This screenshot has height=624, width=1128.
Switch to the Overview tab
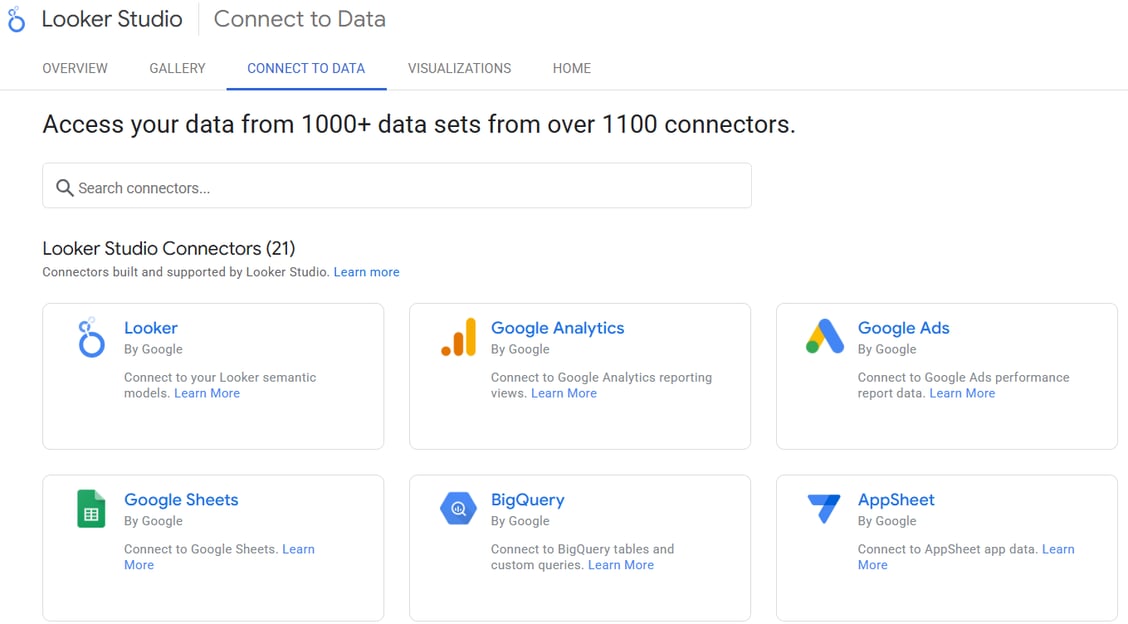pyautogui.click(x=75, y=68)
